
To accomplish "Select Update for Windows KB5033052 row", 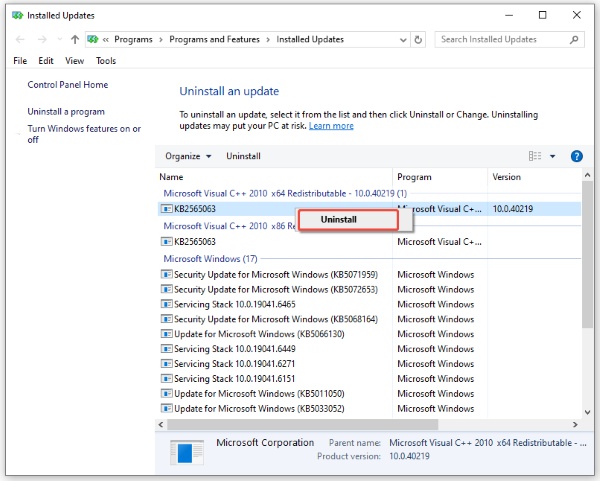I will click(369, 409).
